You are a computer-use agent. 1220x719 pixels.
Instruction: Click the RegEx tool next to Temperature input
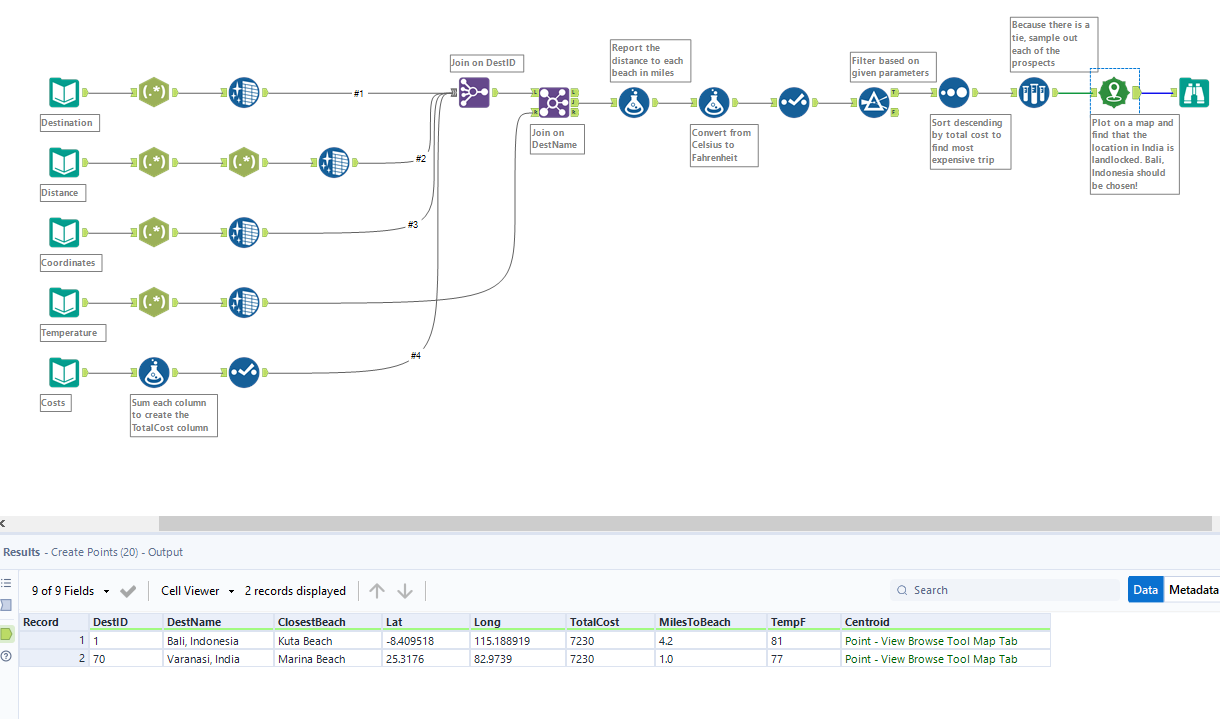click(x=153, y=303)
